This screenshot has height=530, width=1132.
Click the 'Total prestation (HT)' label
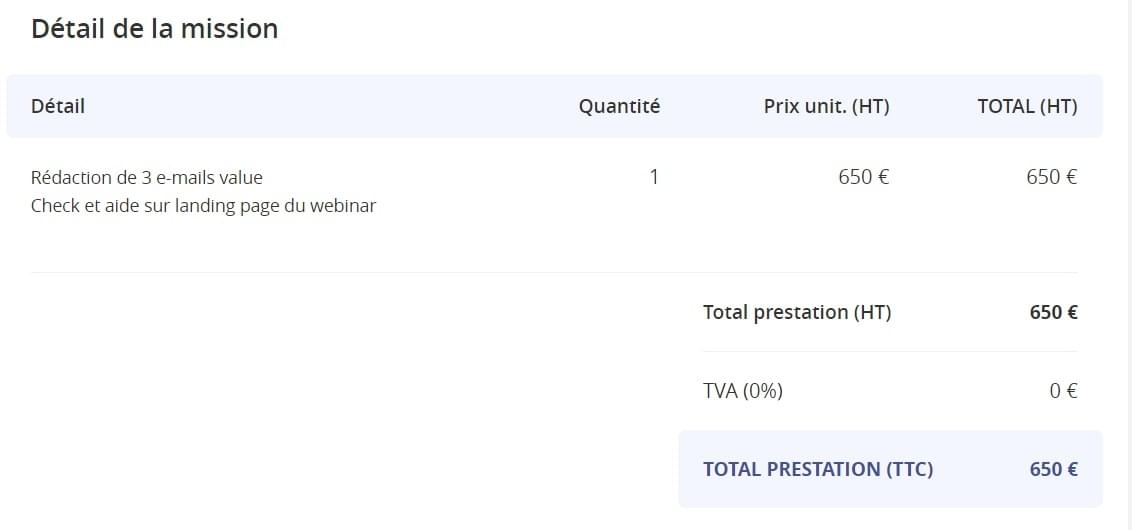point(797,312)
